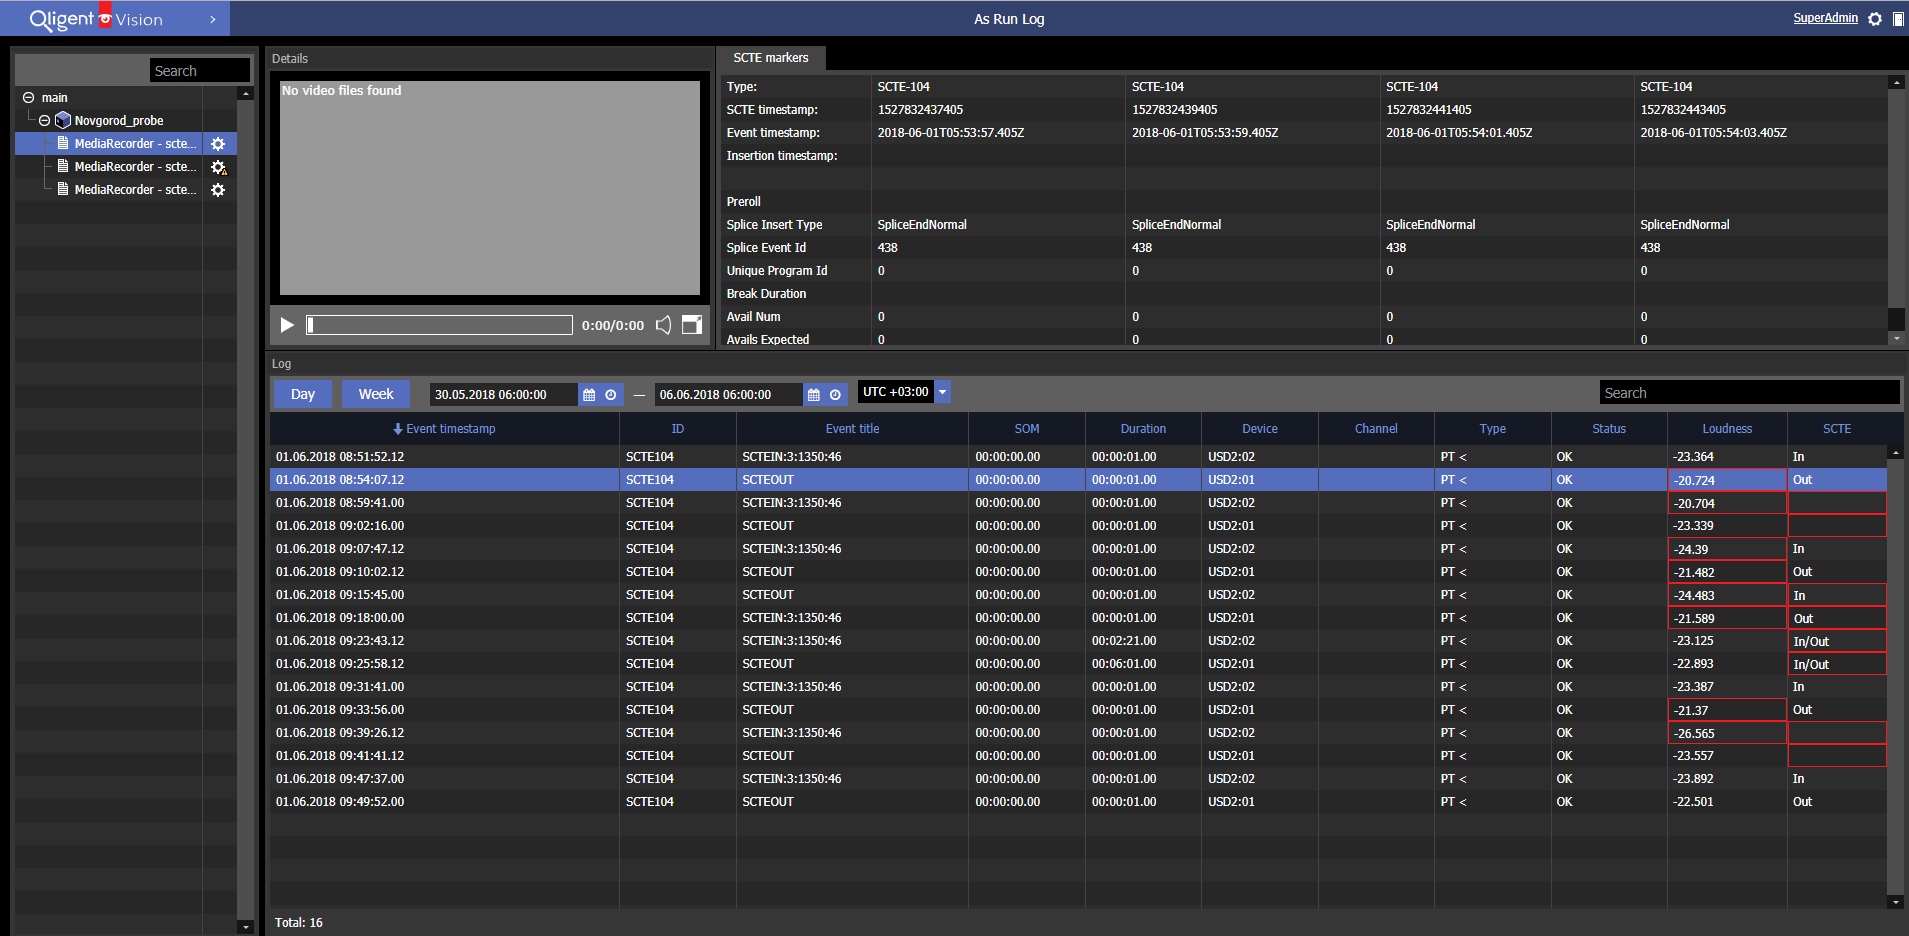Toggle the Day range button
1909x936 pixels.
[x=303, y=394]
